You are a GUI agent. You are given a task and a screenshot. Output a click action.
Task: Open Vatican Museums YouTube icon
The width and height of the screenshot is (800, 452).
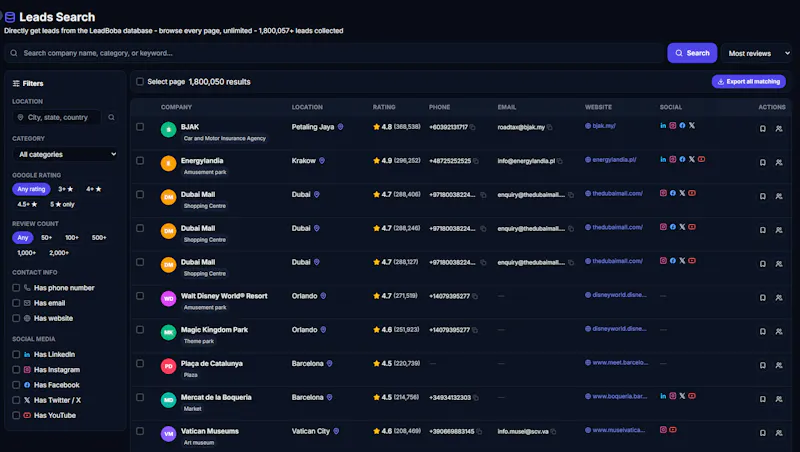(672, 430)
